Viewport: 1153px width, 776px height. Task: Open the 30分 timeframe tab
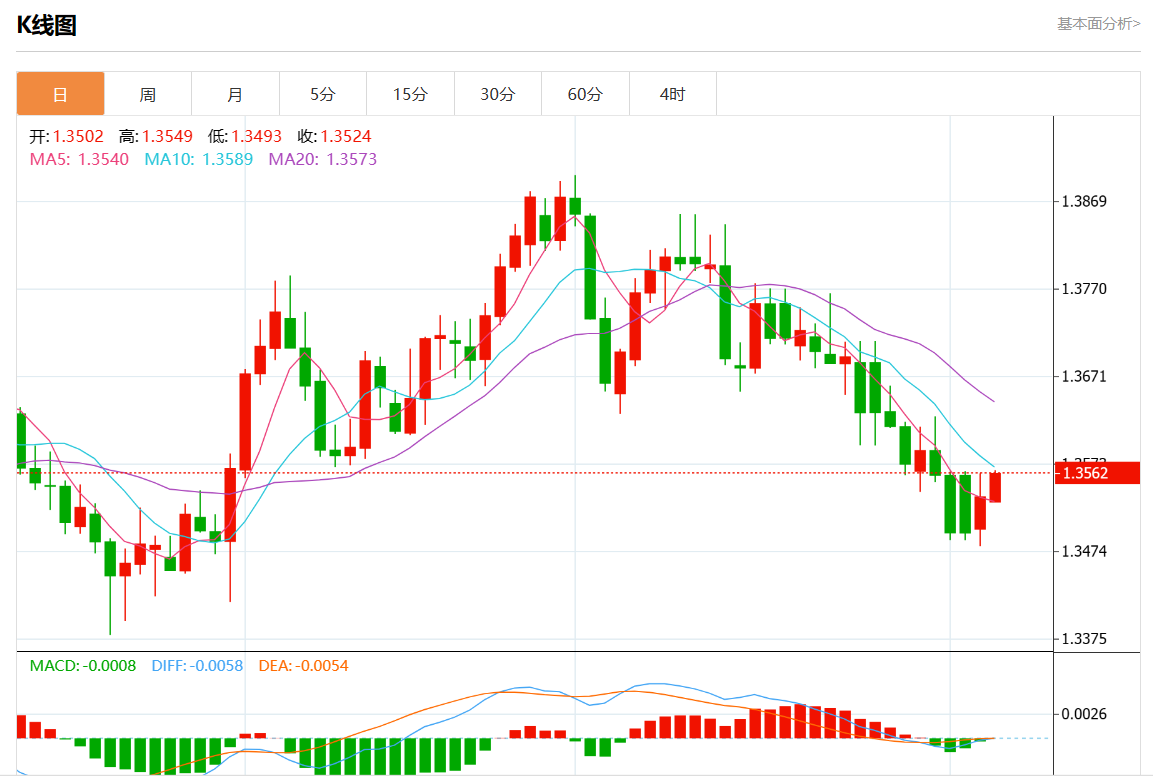tap(498, 94)
